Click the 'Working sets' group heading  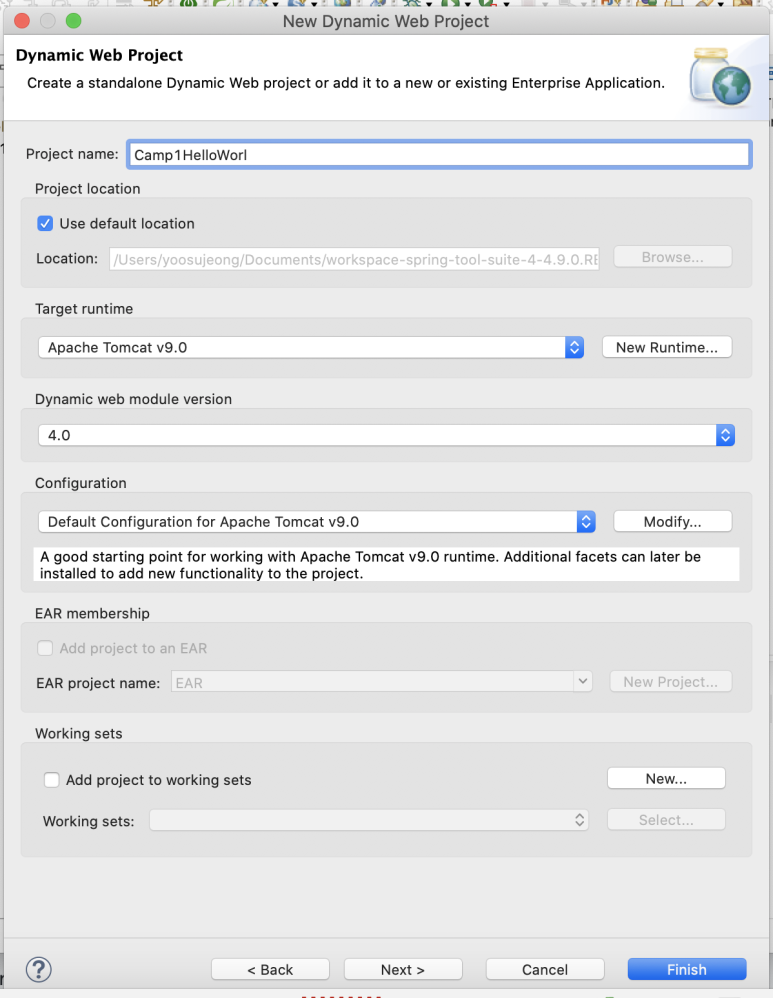click(x=78, y=733)
